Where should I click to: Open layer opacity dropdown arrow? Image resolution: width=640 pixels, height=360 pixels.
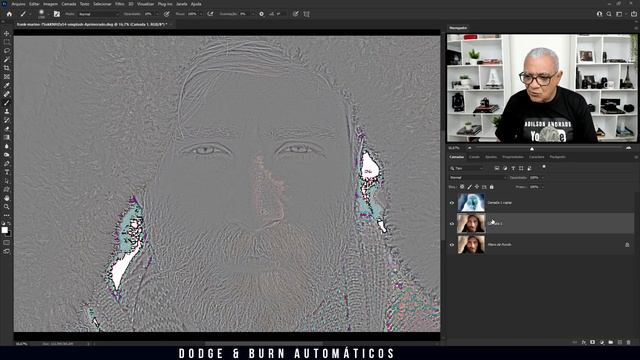(x=542, y=178)
